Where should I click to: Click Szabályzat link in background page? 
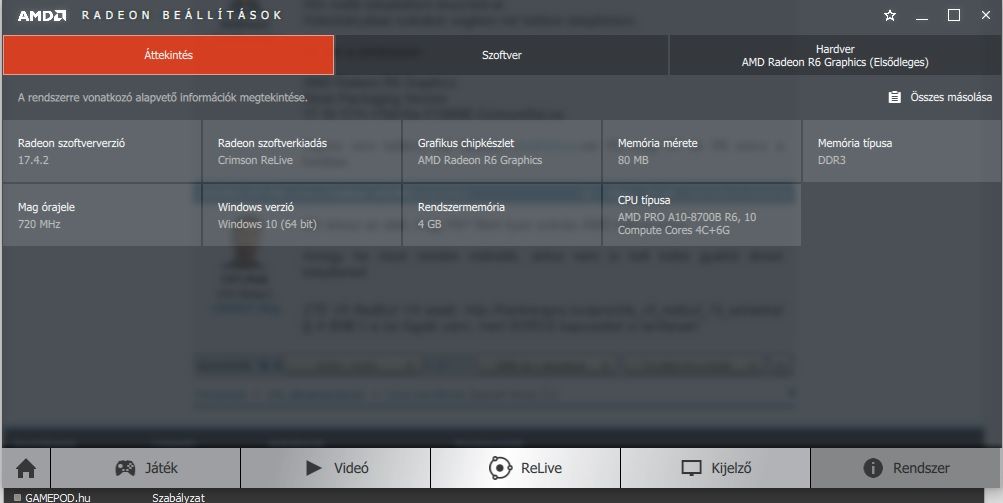[x=178, y=497]
